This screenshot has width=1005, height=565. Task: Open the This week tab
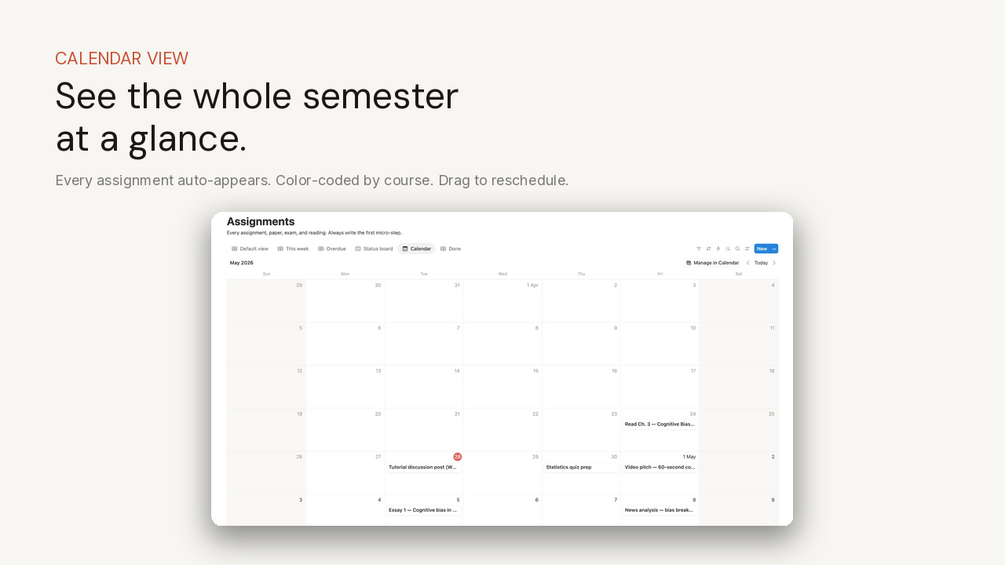(293, 249)
